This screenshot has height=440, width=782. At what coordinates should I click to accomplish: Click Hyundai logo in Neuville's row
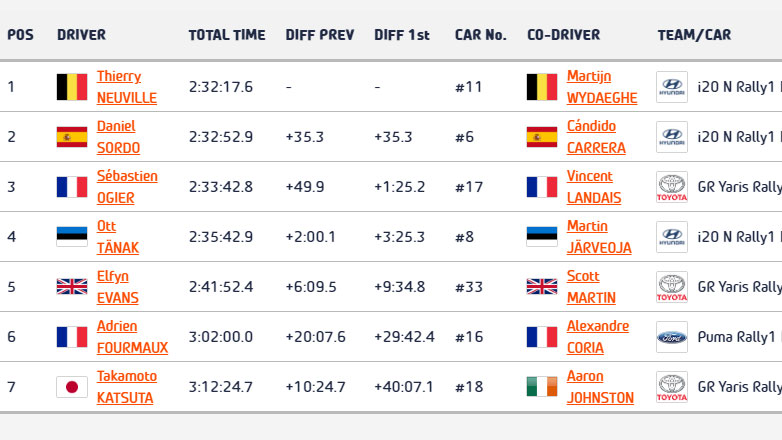click(671, 87)
